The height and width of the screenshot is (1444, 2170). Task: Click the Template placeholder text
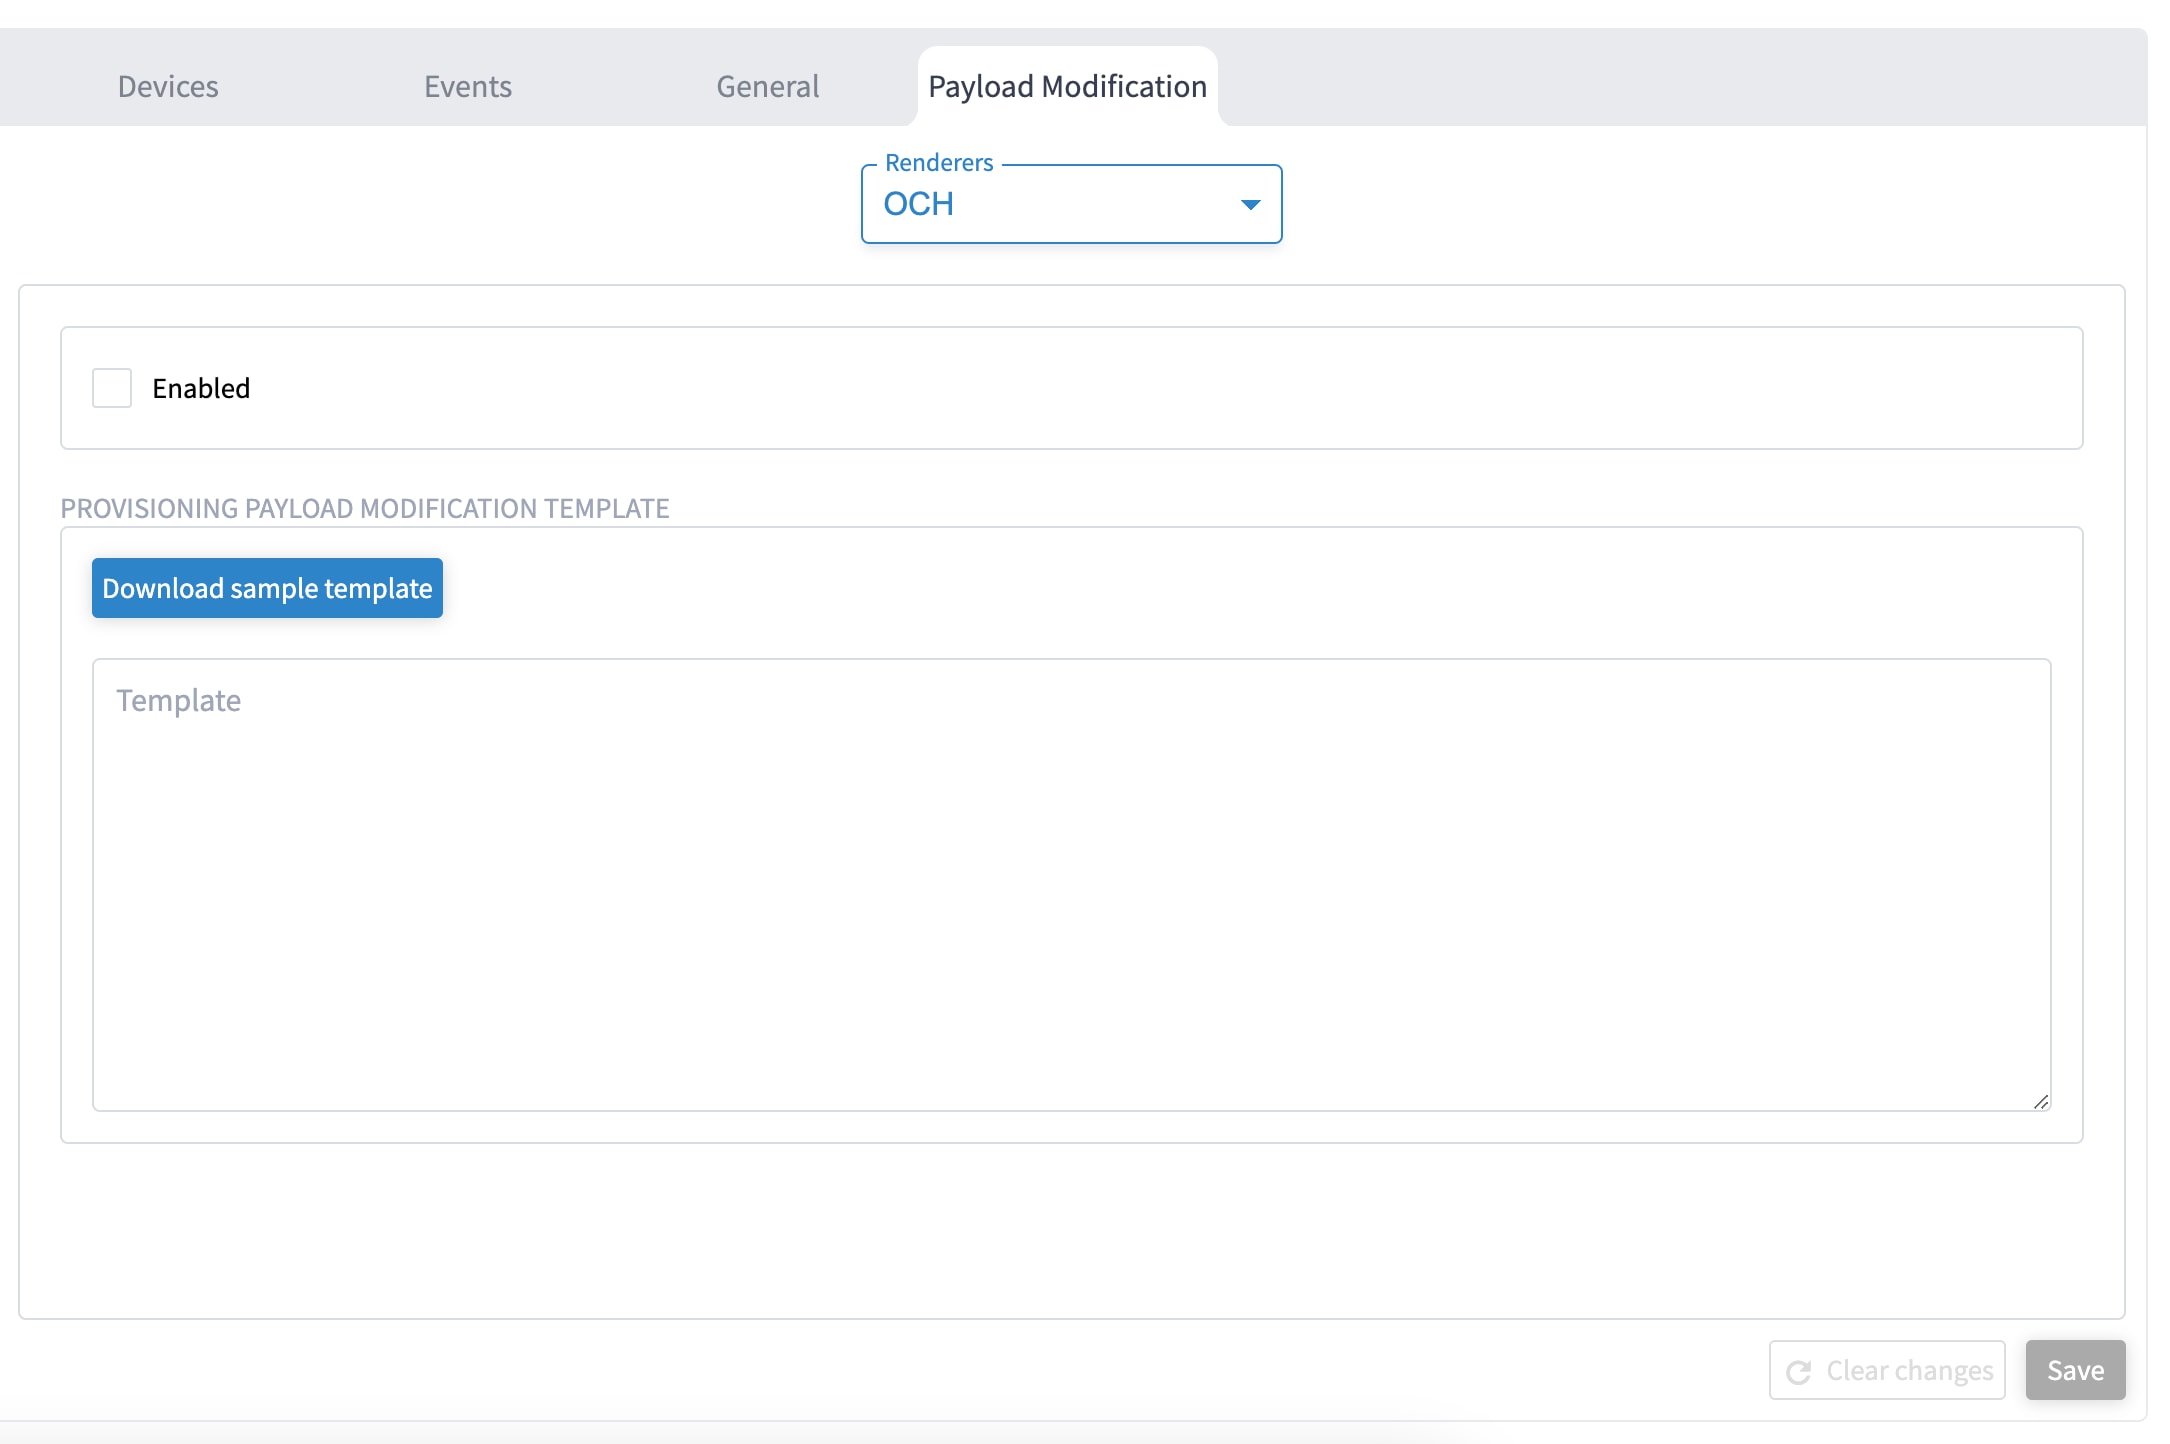[179, 701]
